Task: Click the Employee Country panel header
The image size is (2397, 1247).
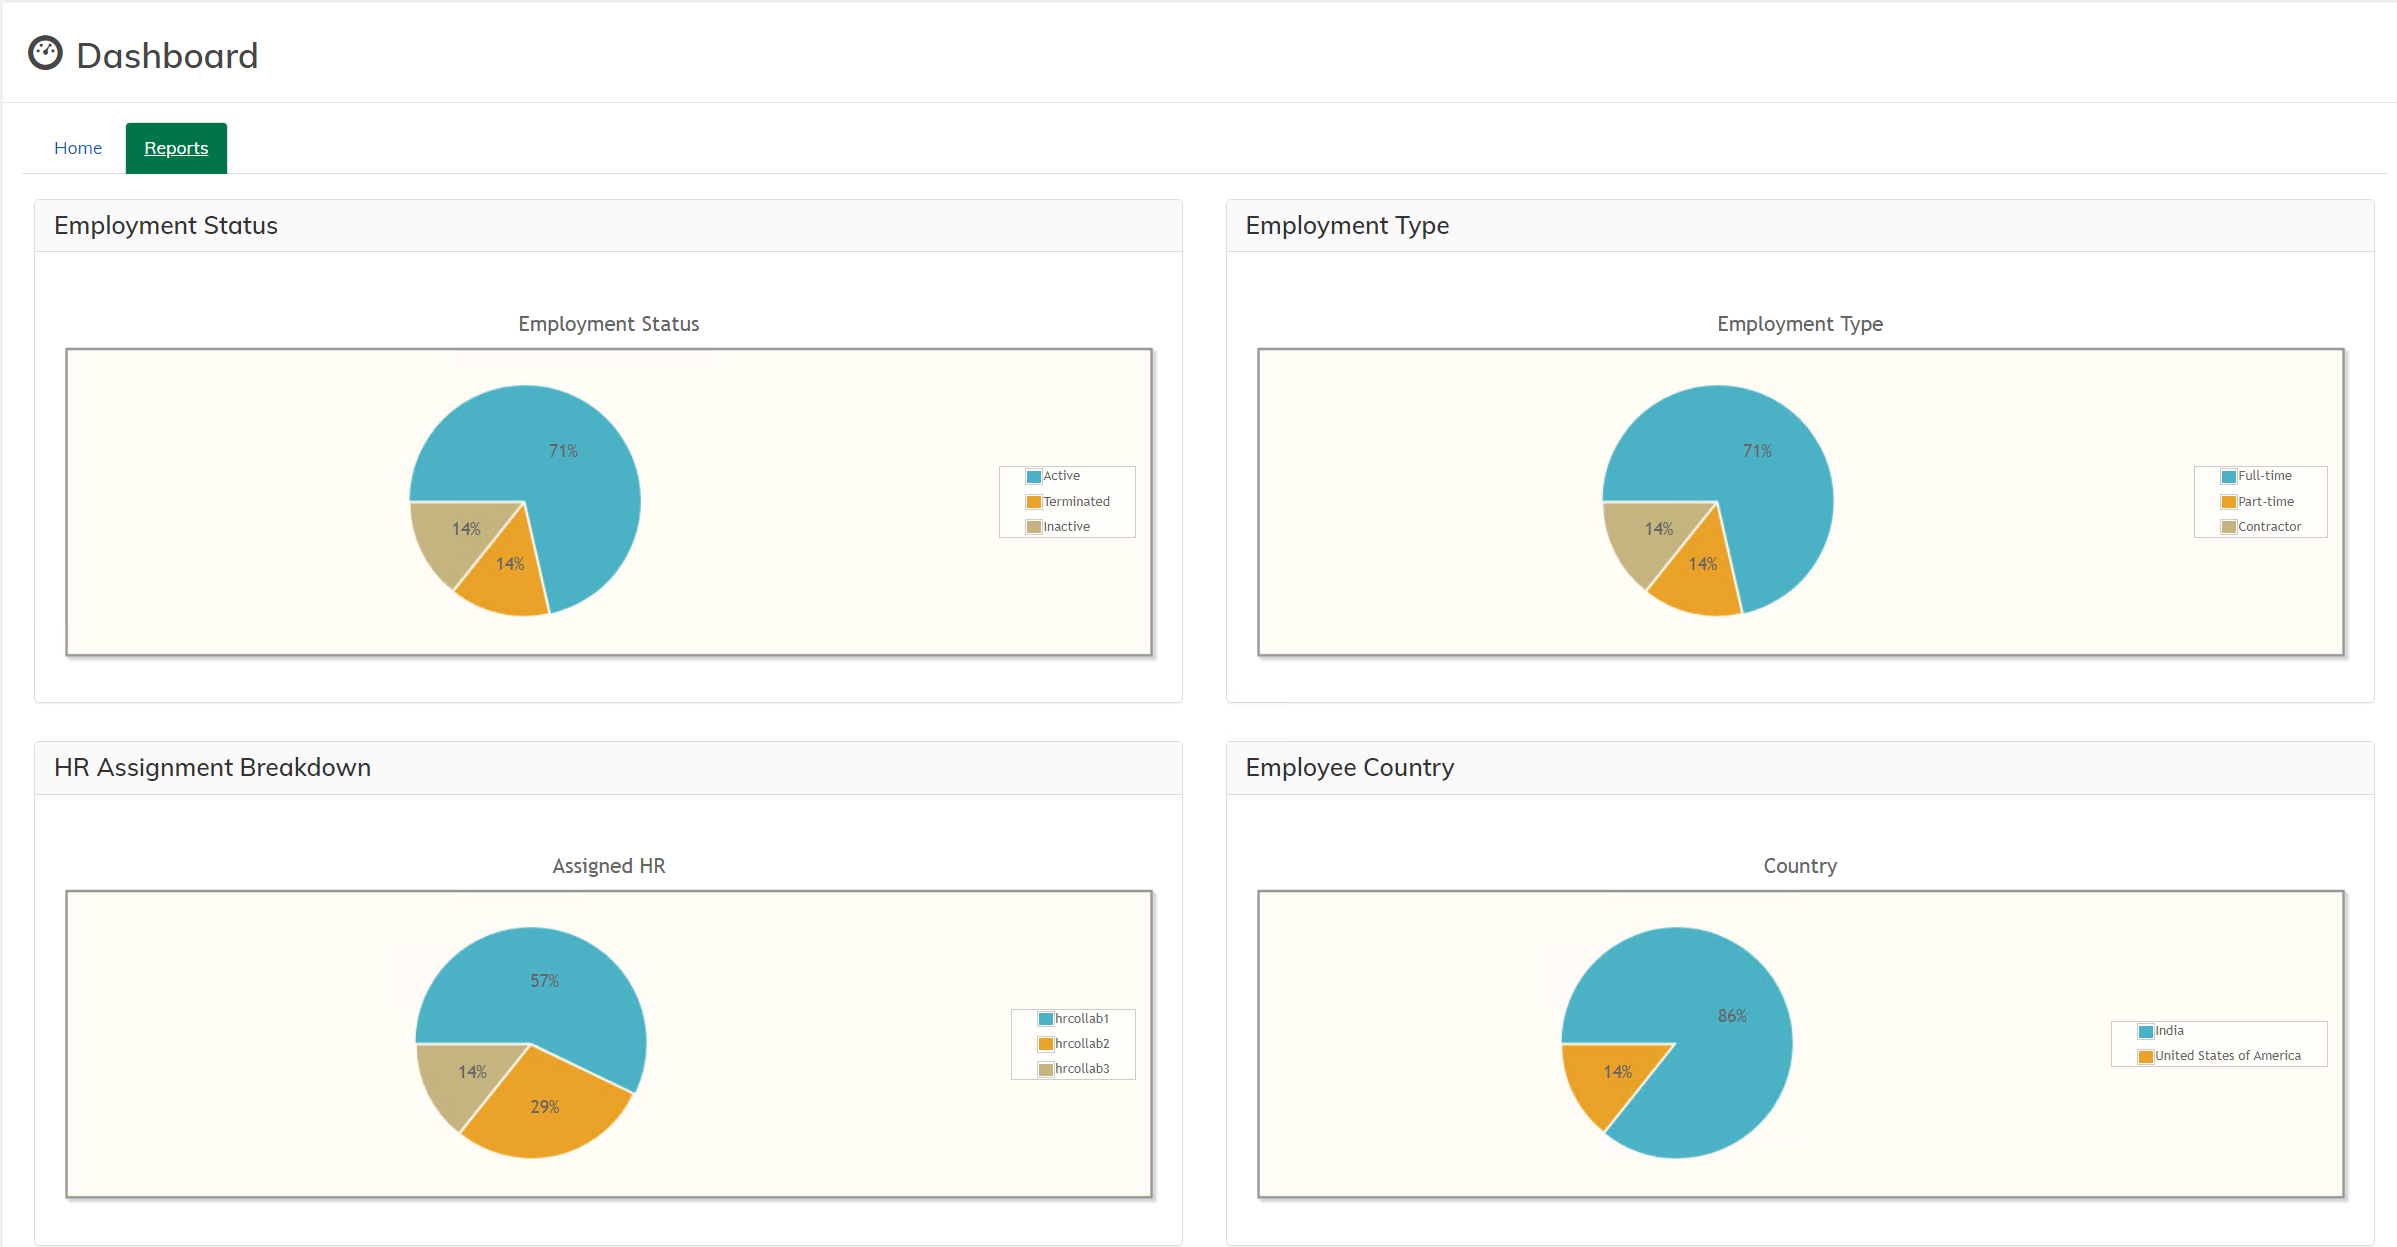Action: pyautogui.click(x=1350, y=767)
